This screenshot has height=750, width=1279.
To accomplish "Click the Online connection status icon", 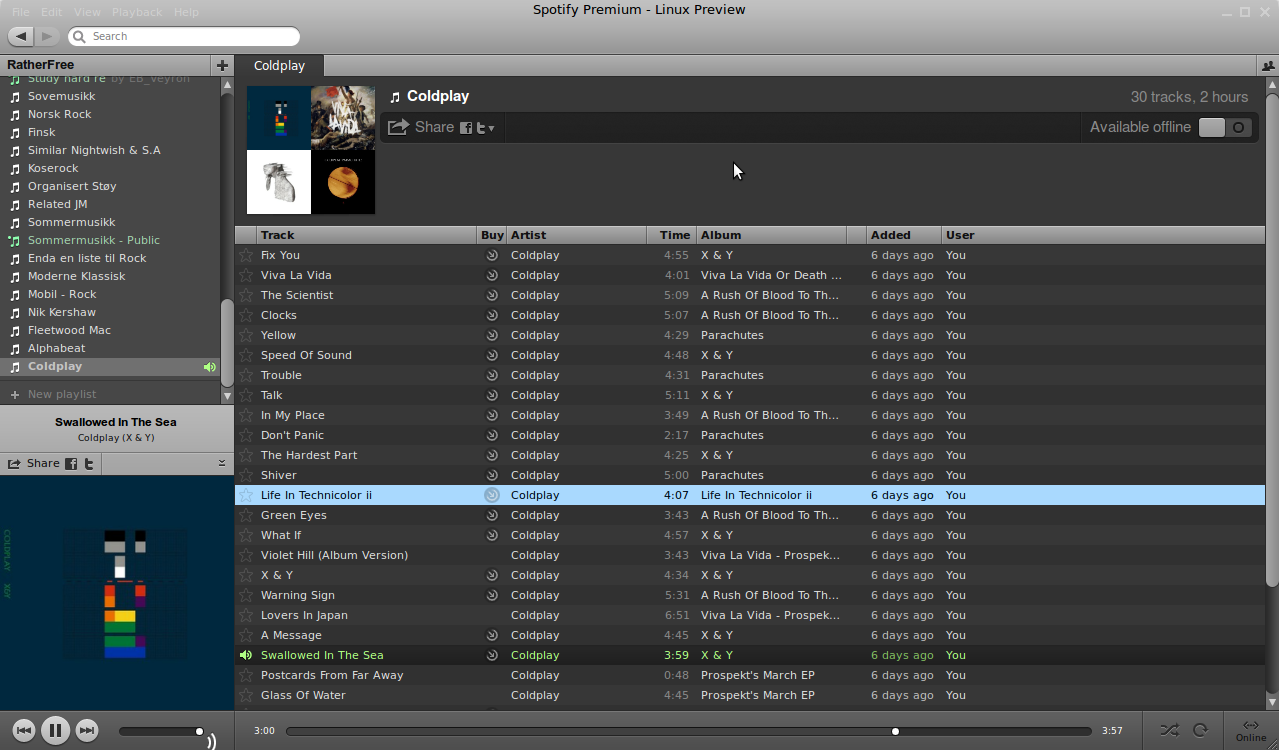I will coord(1250,730).
